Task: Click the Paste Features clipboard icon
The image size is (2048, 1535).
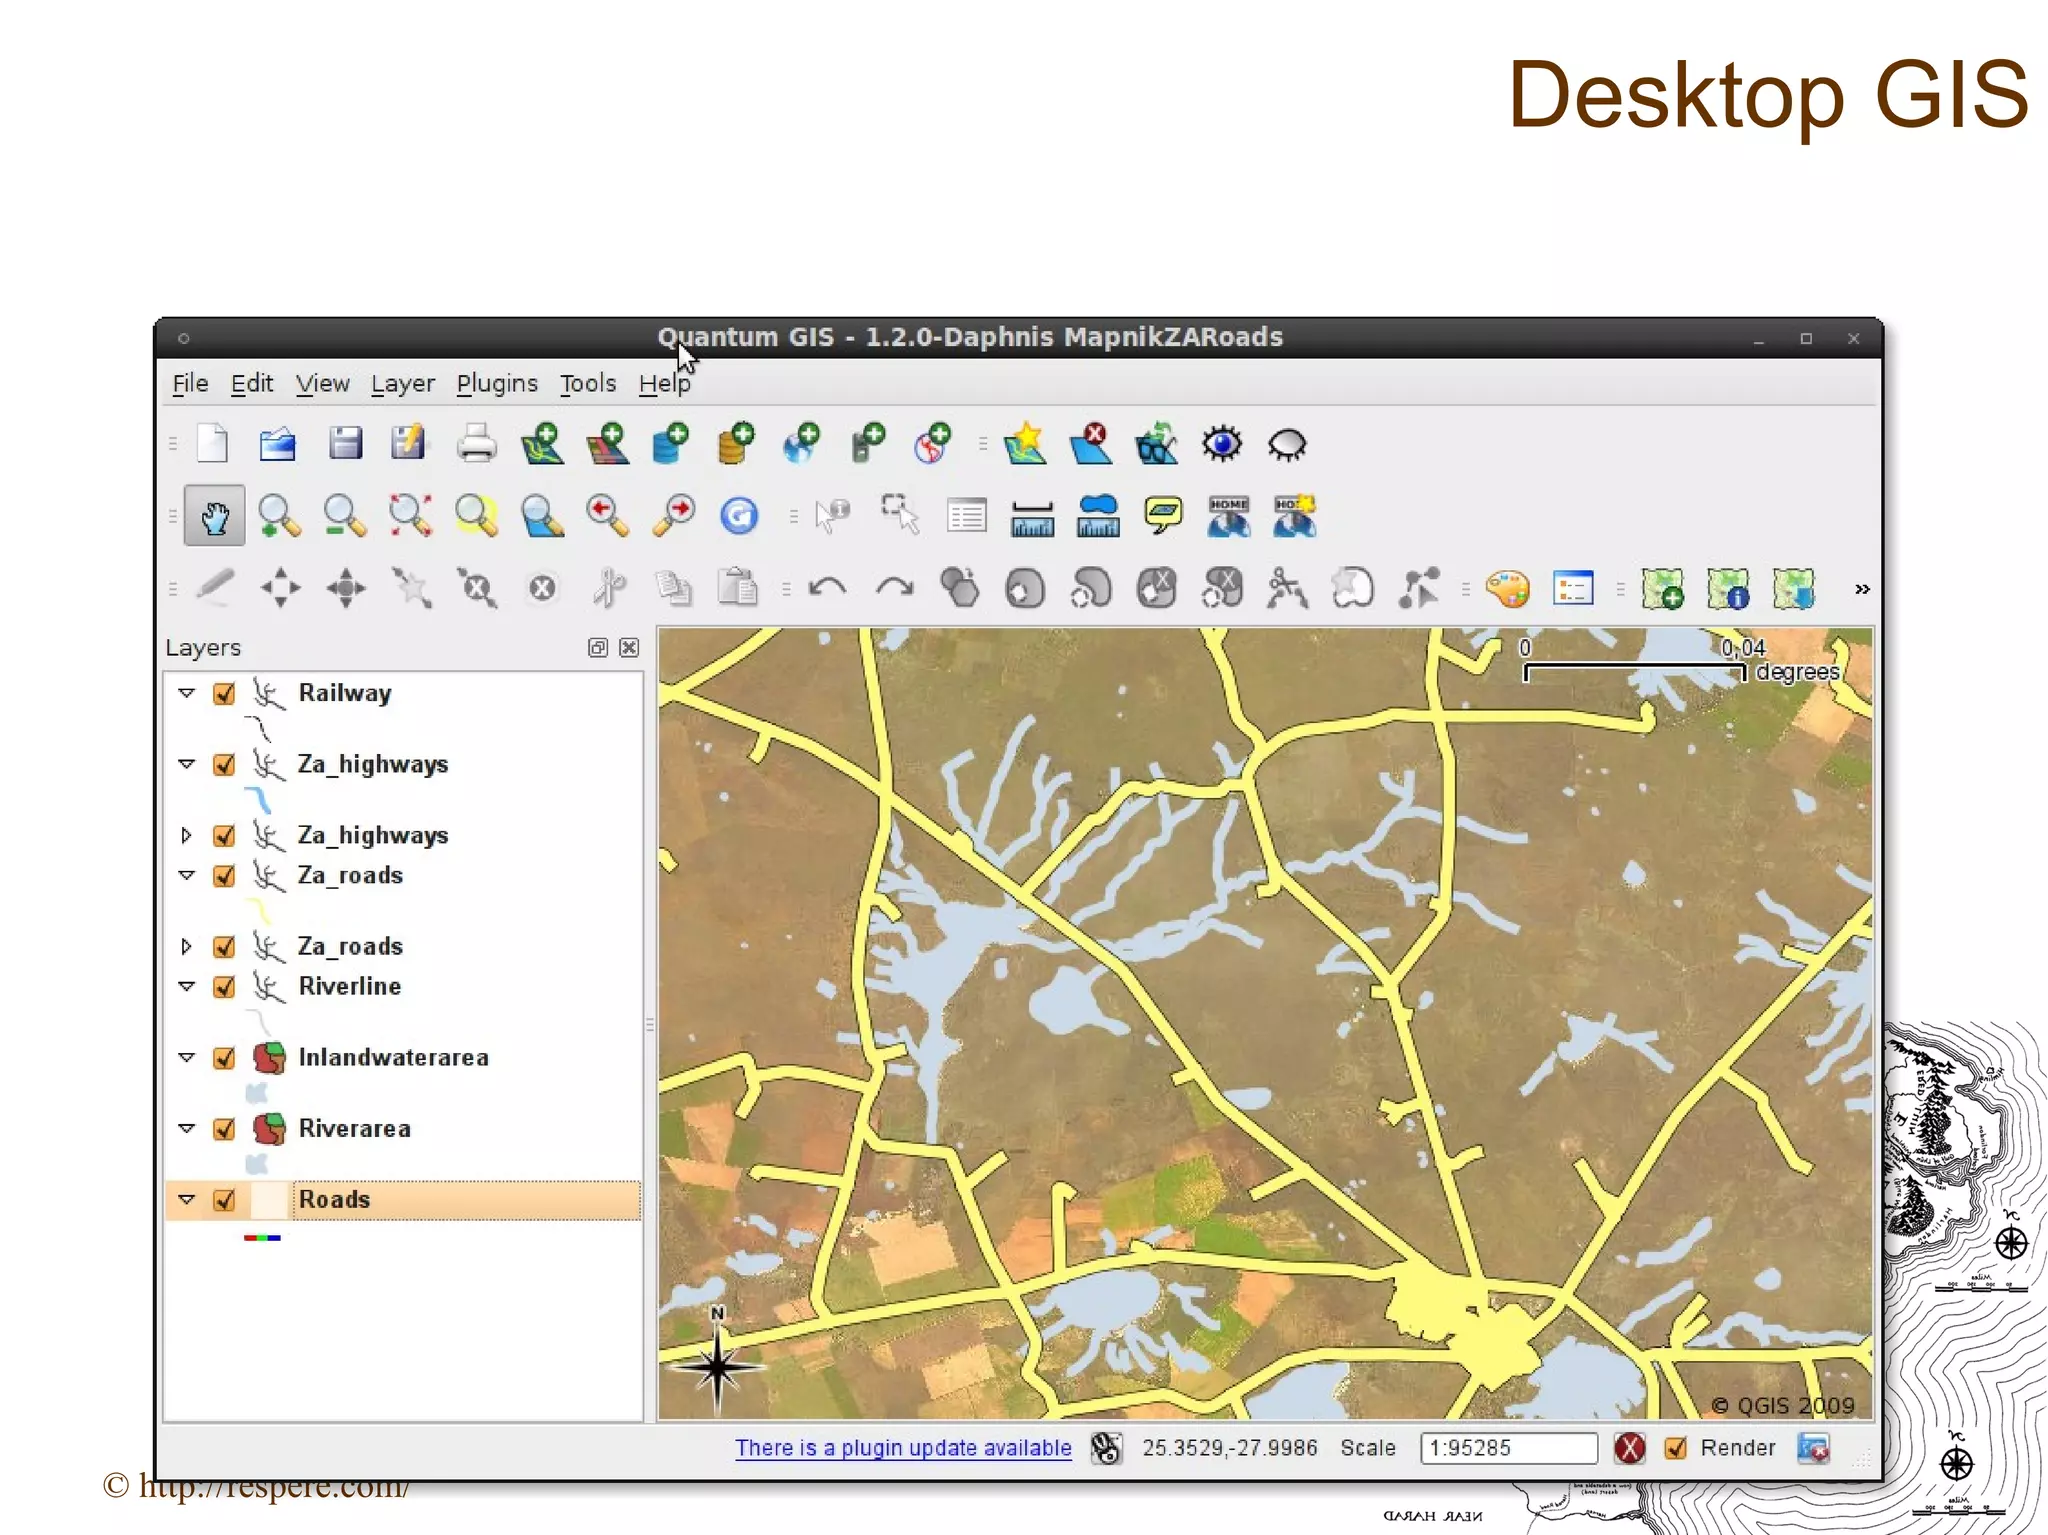Action: tap(739, 588)
